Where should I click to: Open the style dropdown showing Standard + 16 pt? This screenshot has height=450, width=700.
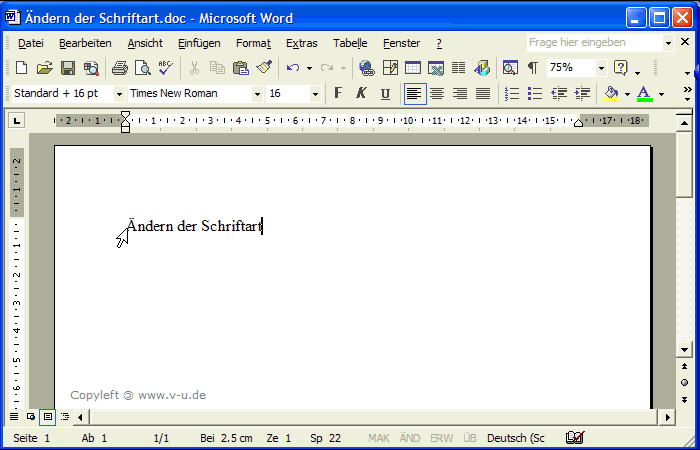[x=119, y=94]
